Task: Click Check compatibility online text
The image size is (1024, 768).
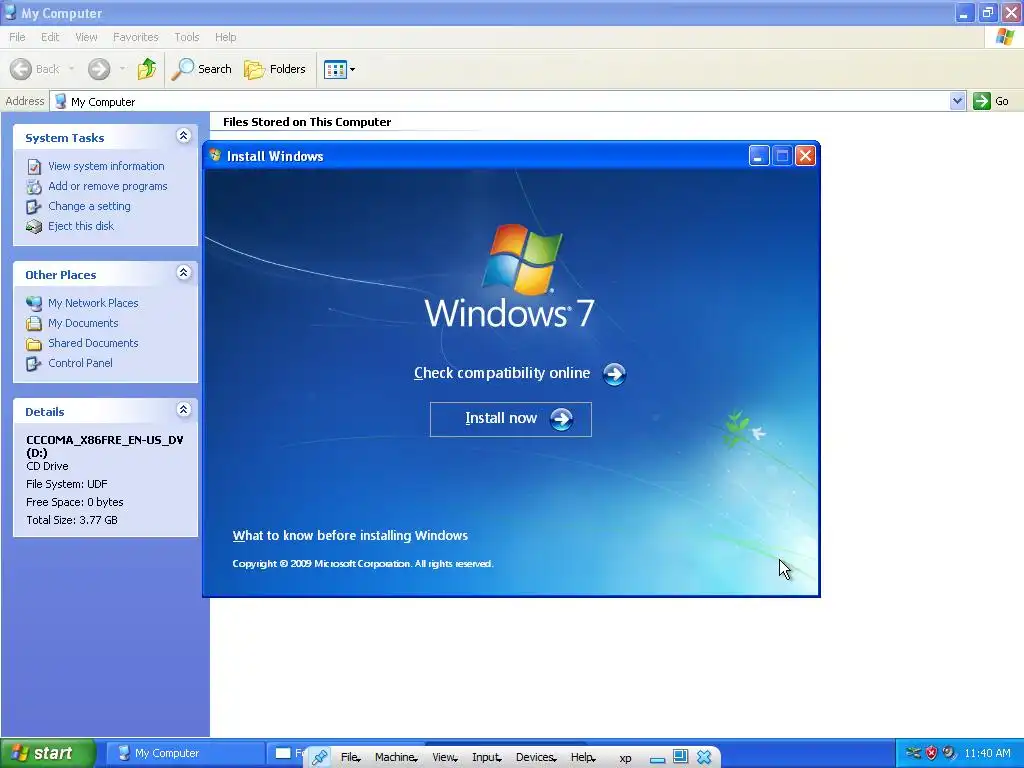Action: click(x=502, y=373)
